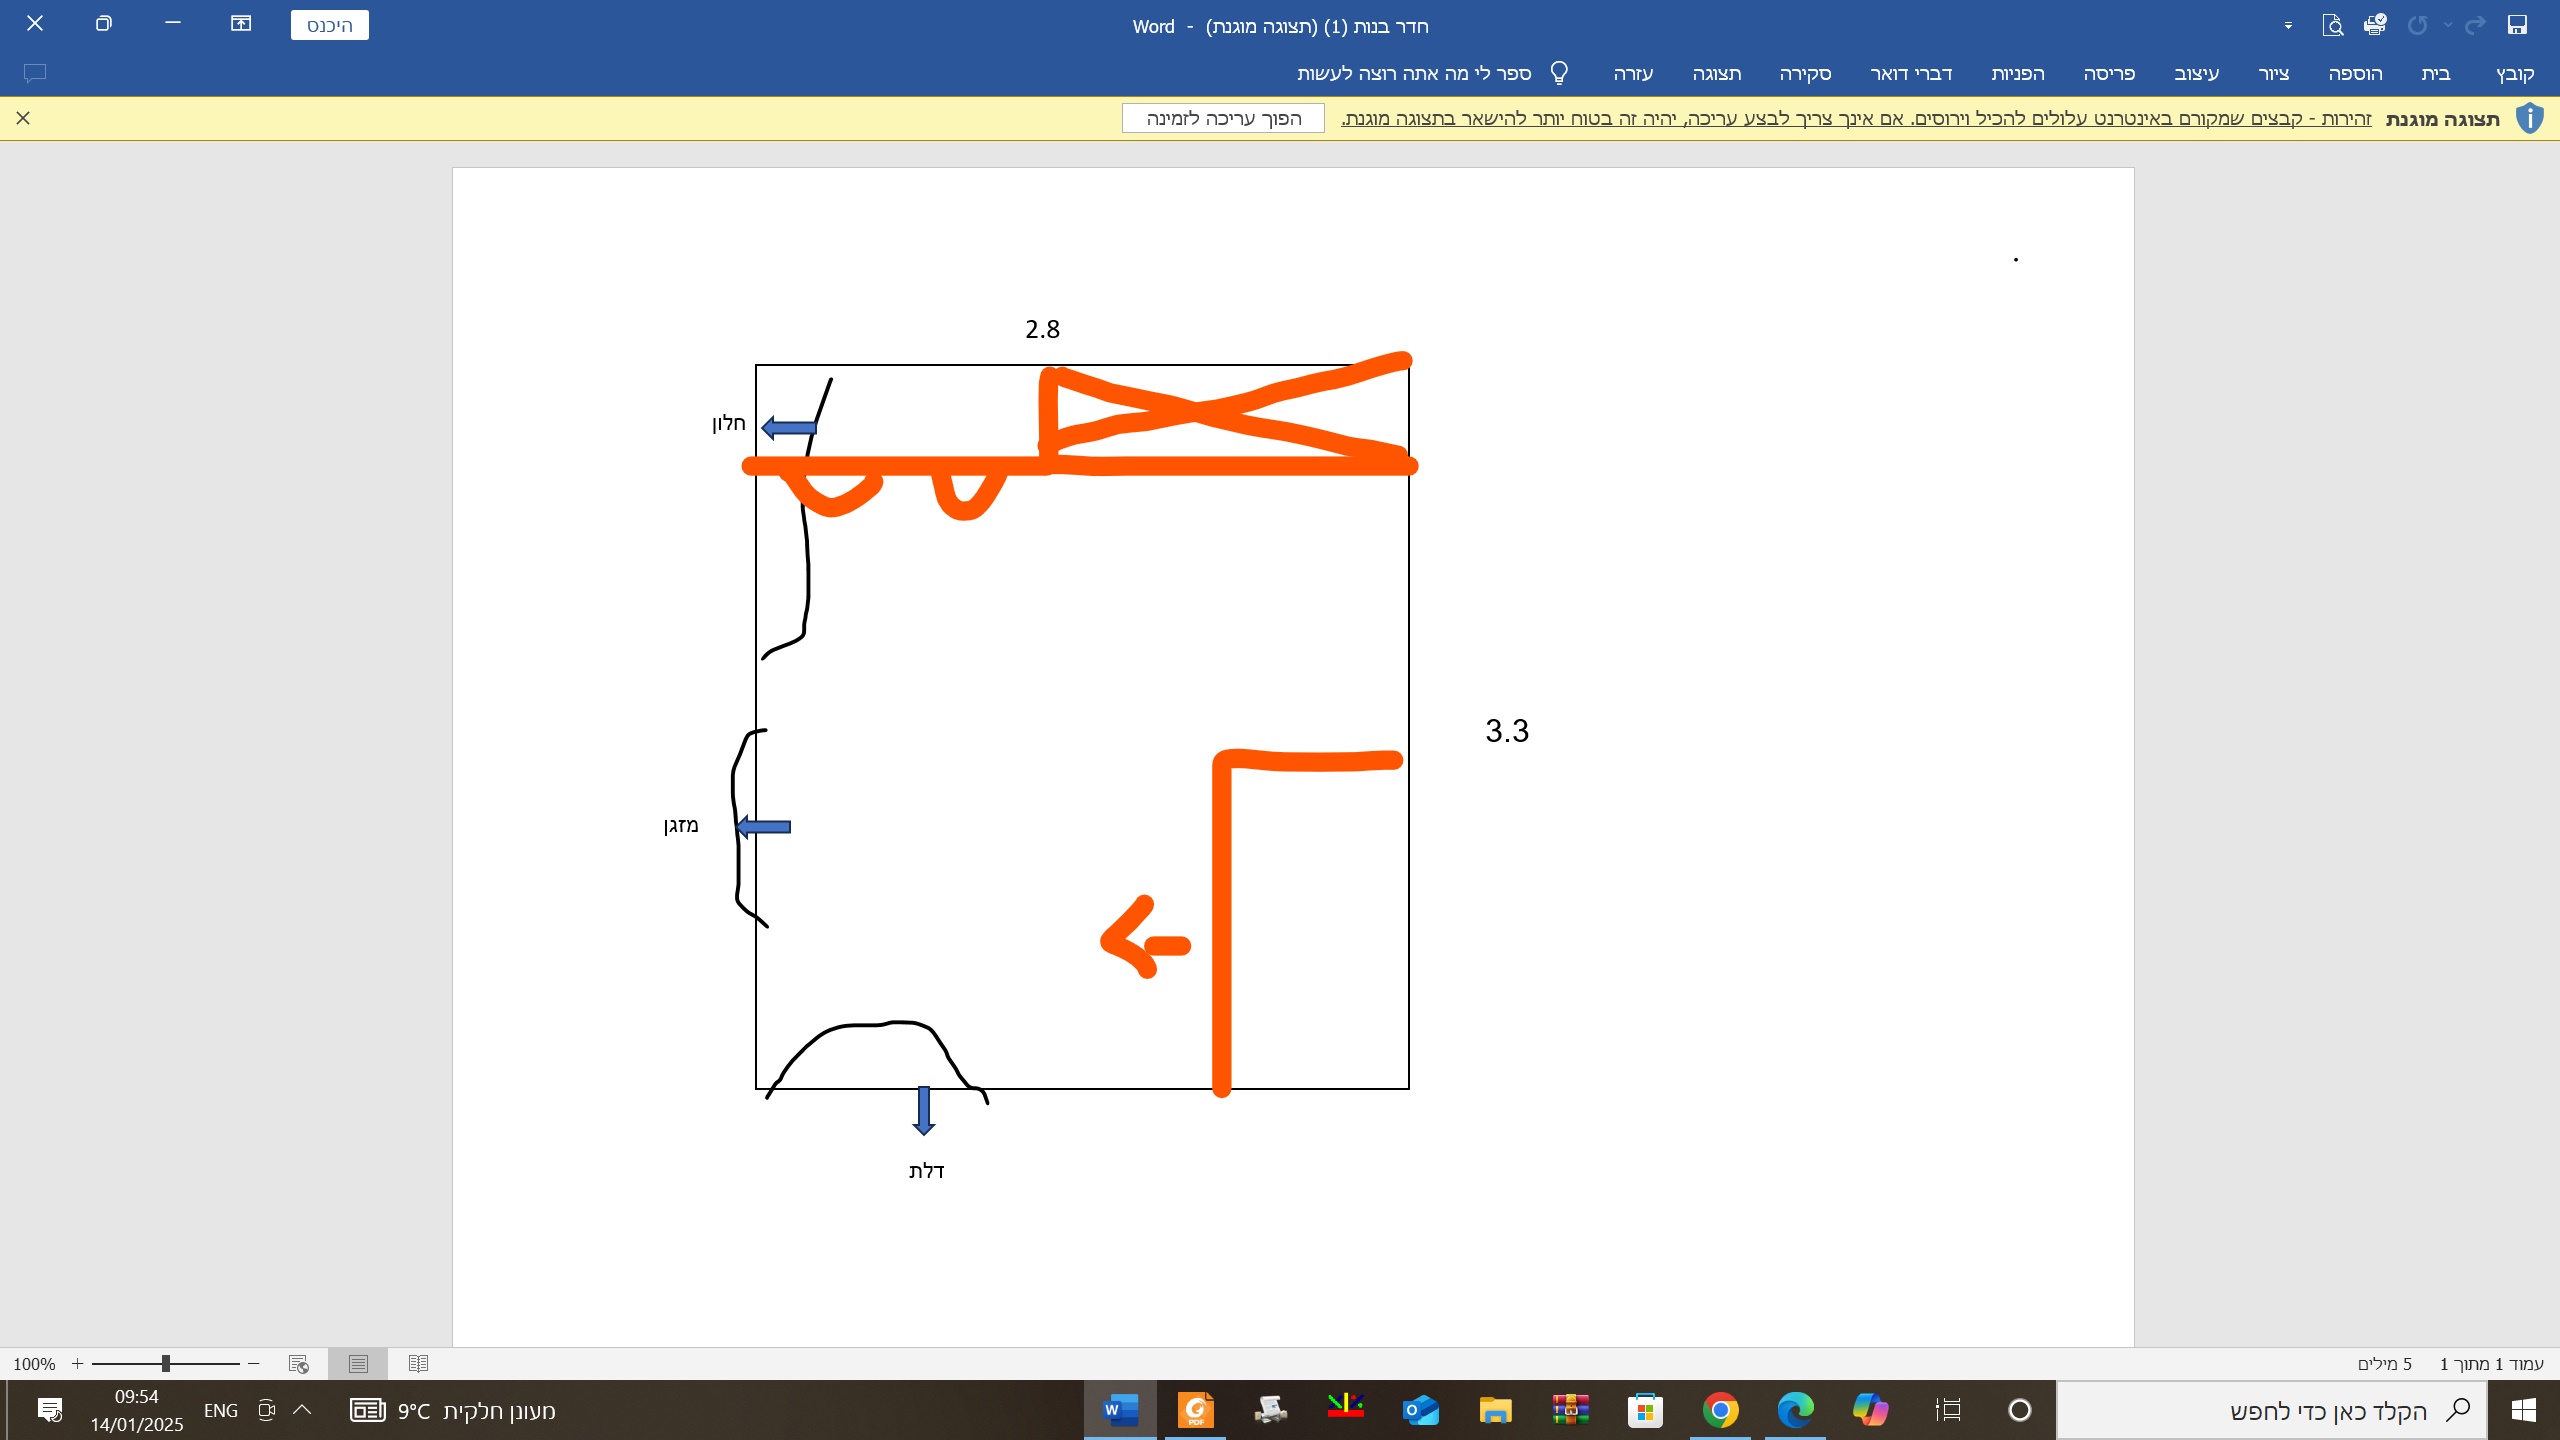Click the הפוך עריכה לזמינה button

tap(1223, 118)
